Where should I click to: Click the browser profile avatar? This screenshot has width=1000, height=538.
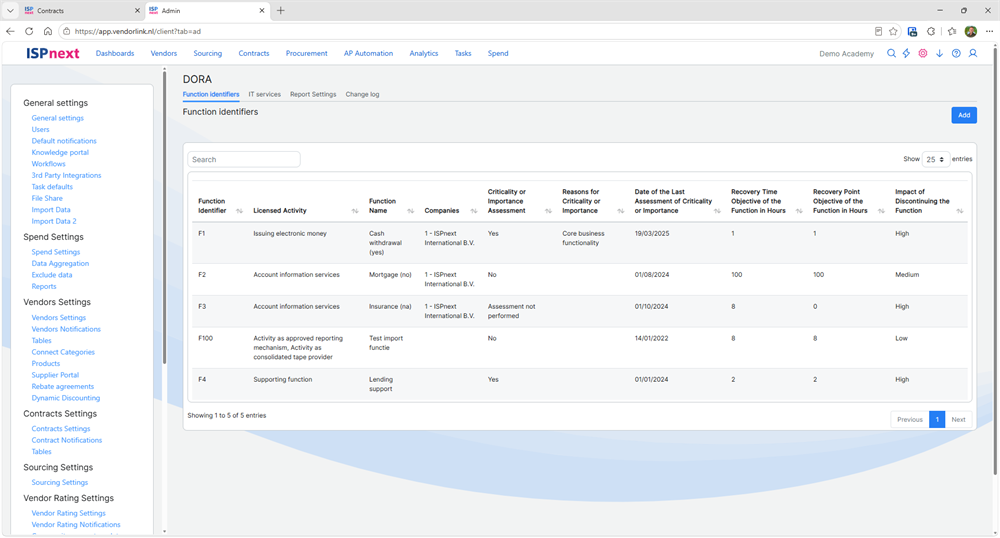[x=971, y=31]
